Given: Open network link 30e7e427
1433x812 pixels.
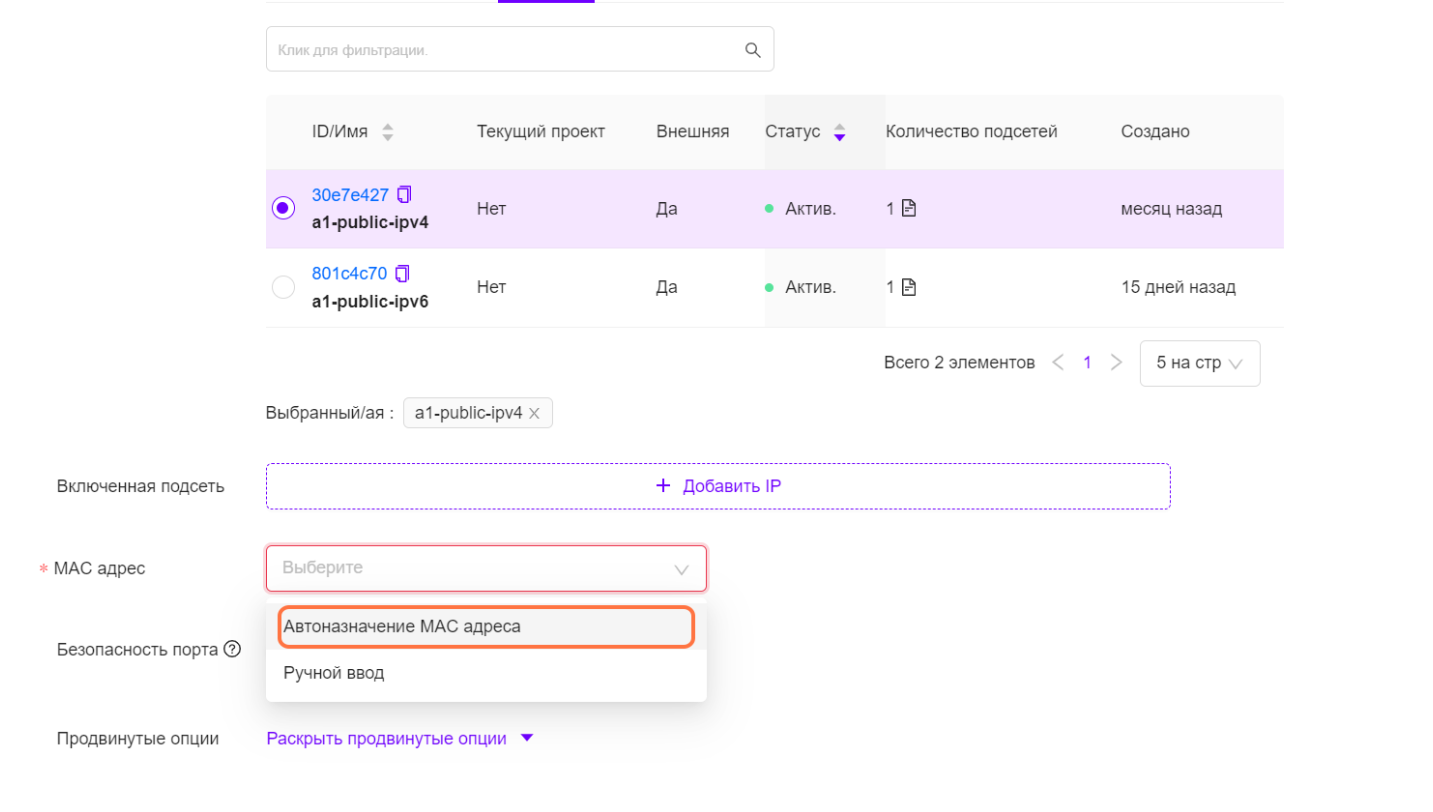Looking at the screenshot, I should click(x=350, y=195).
